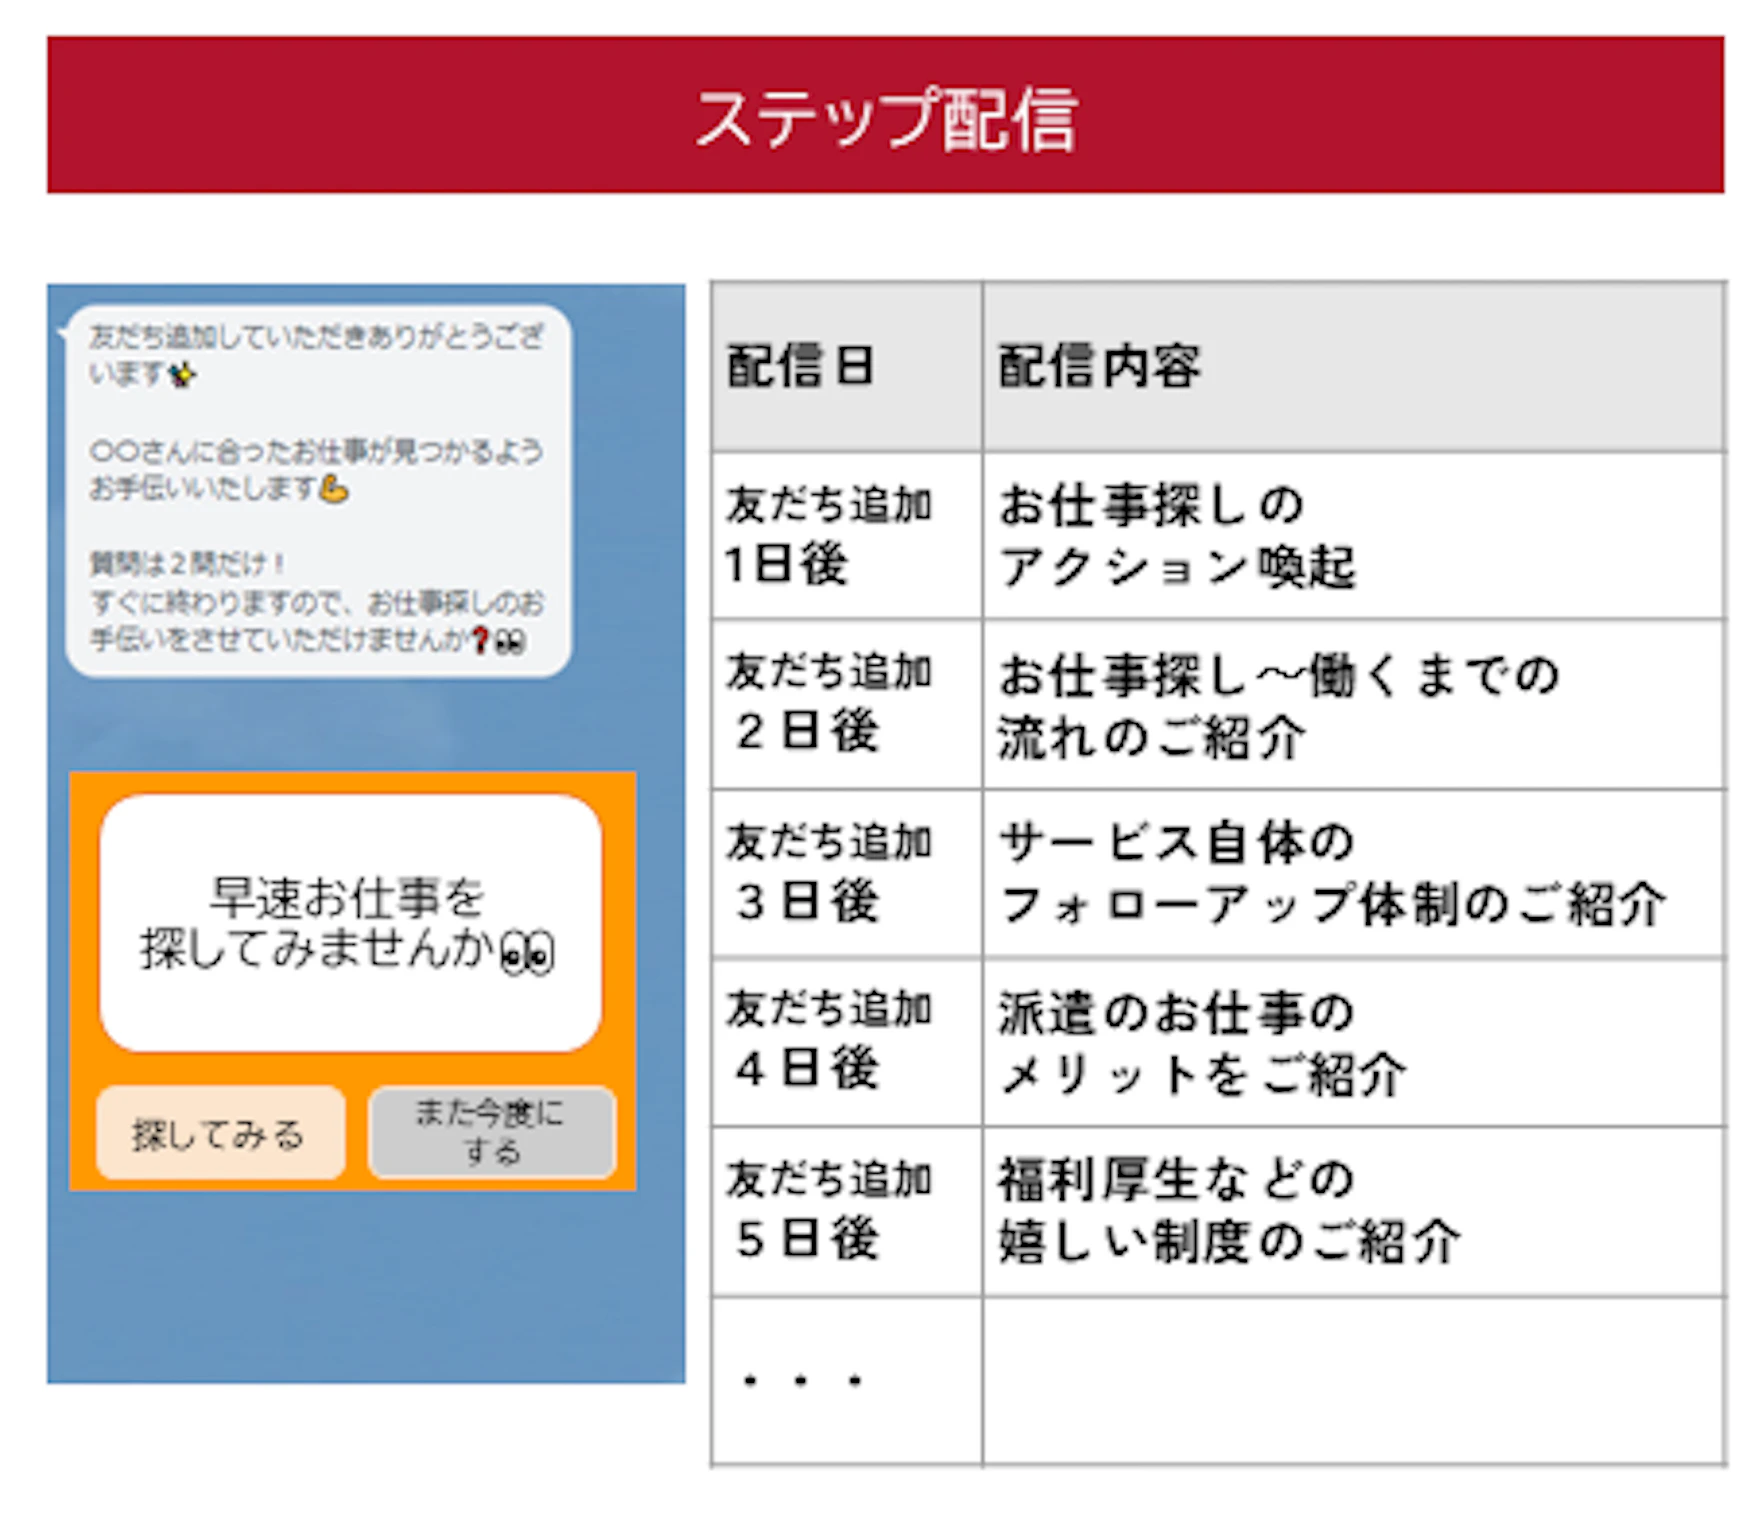Select 福利厚生などの嬉しい制度のご紹介 cell

(1354, 1211)
